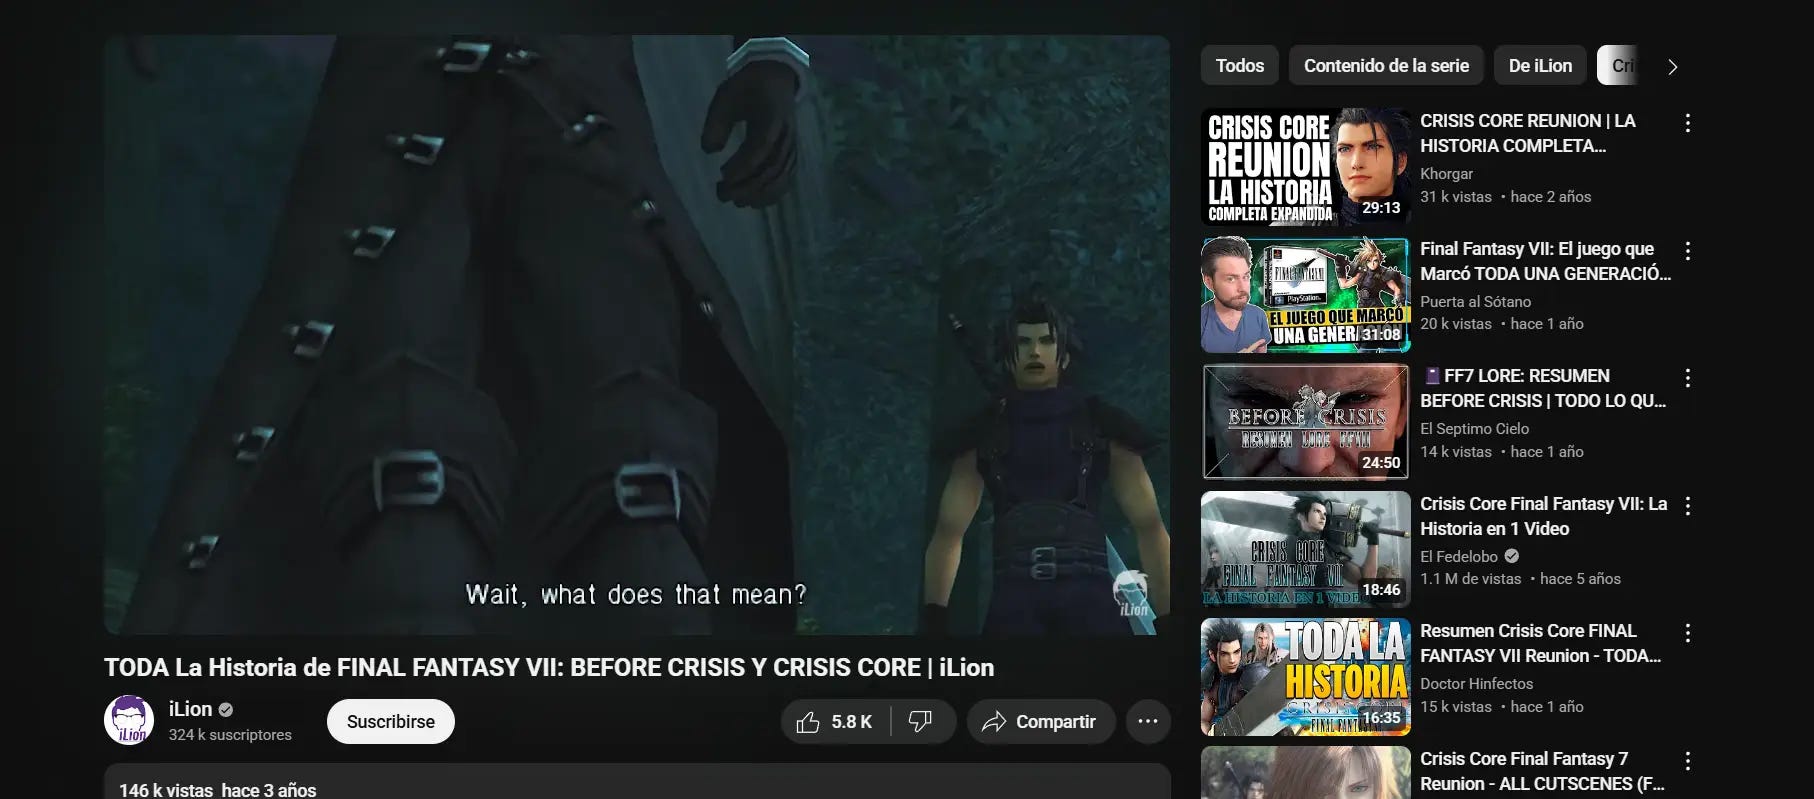1814x799 pixels.
Task: Click iLion watermark in video corner
Action: pyautogui.click(x=1133, y=594)
